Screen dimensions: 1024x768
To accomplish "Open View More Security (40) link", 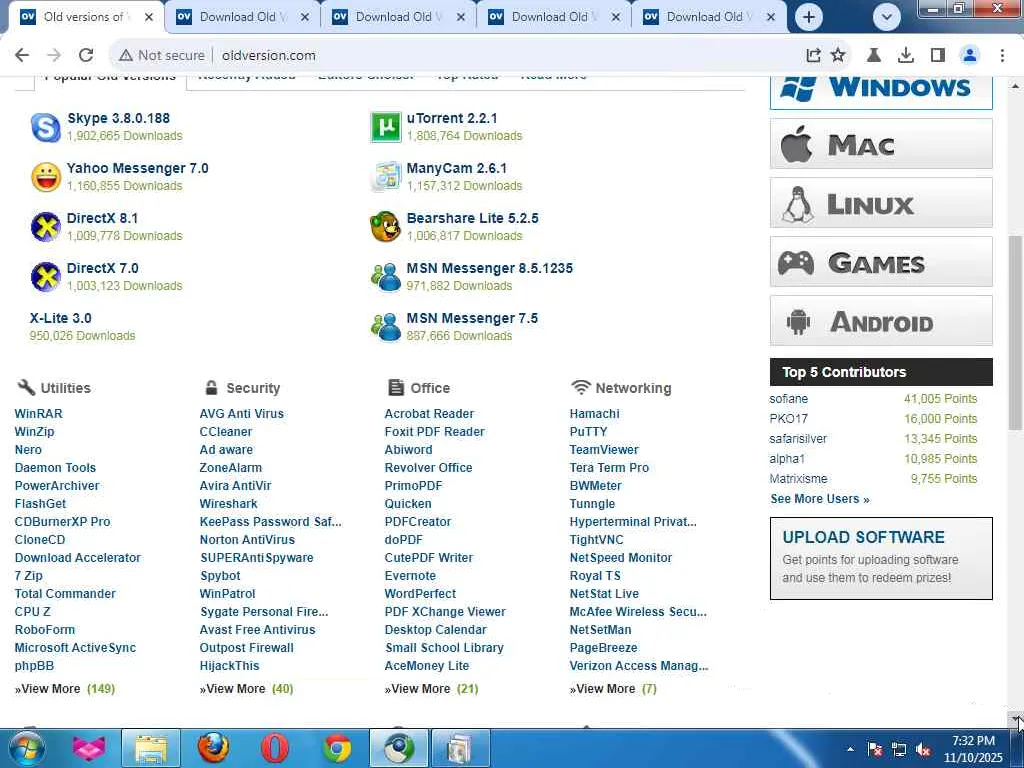I will [x=246, y=689].
